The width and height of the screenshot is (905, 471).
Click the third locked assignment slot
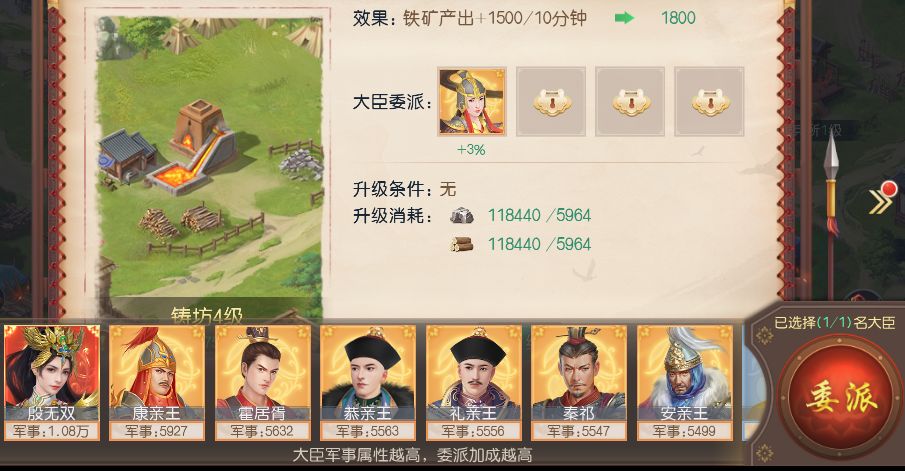point(709,102)
